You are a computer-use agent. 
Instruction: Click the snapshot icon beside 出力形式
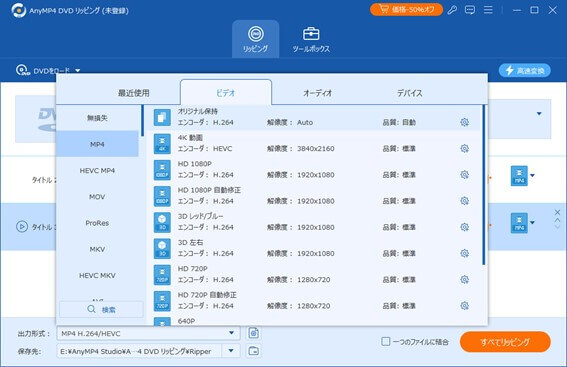tap(254, 333)
